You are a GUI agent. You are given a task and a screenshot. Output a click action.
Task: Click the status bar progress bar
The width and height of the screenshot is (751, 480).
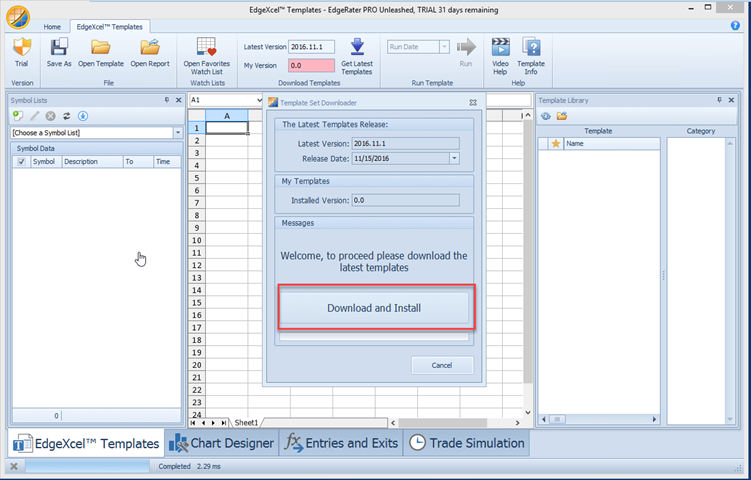click(87, 466)
